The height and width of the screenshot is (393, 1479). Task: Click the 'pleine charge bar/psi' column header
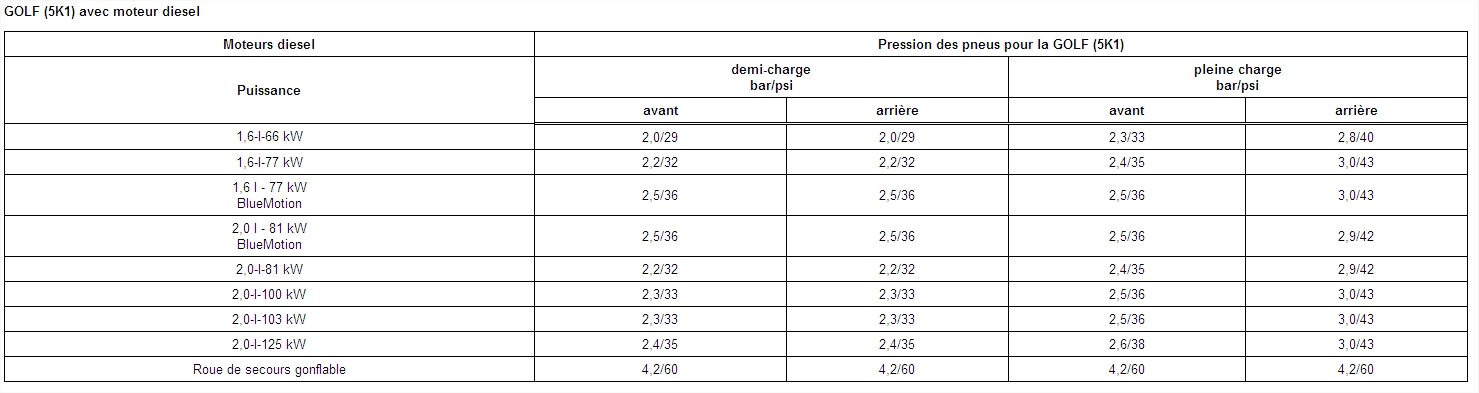[x=1237, y=78]
